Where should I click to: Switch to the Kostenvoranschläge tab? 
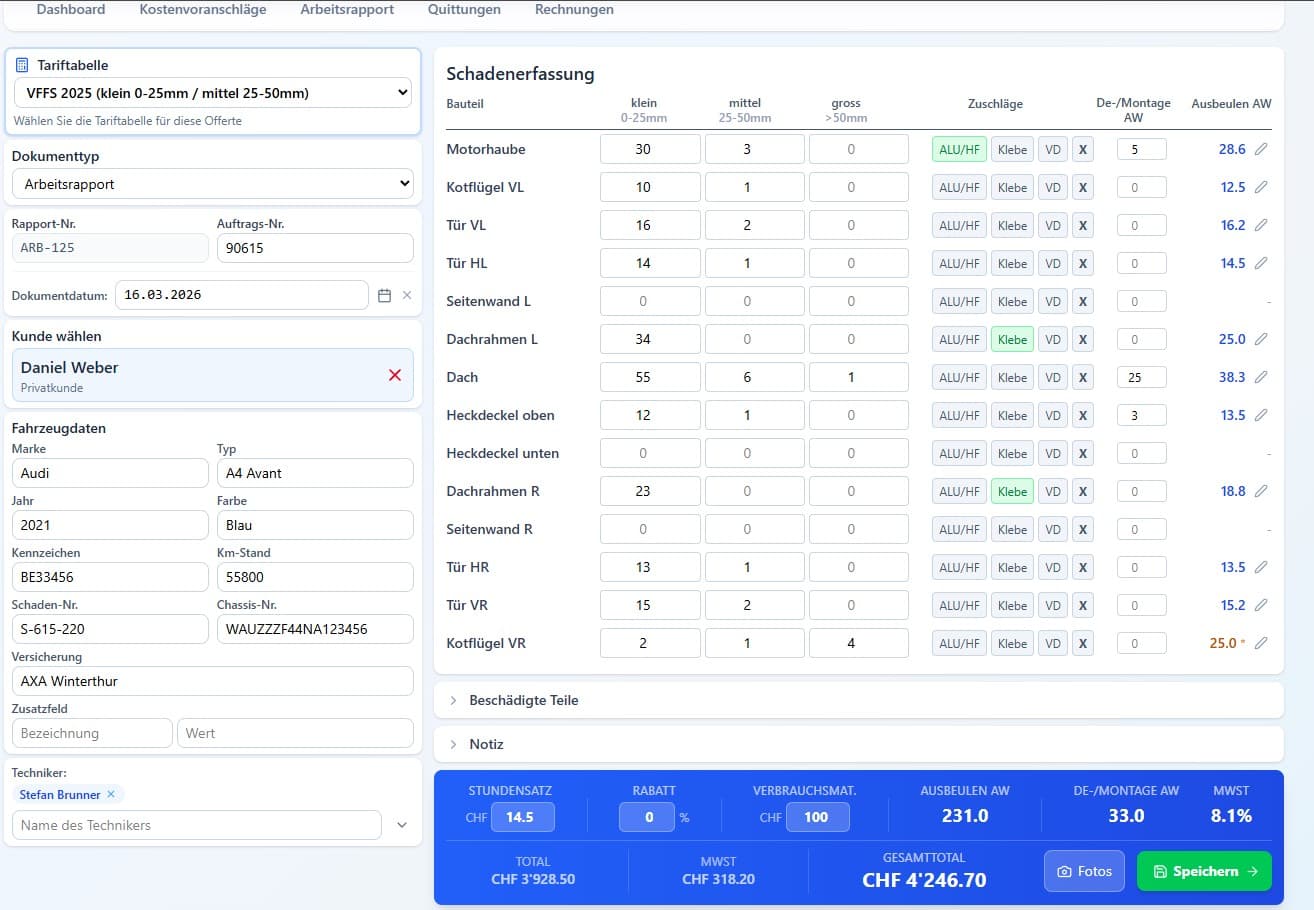tap(203, 10)
